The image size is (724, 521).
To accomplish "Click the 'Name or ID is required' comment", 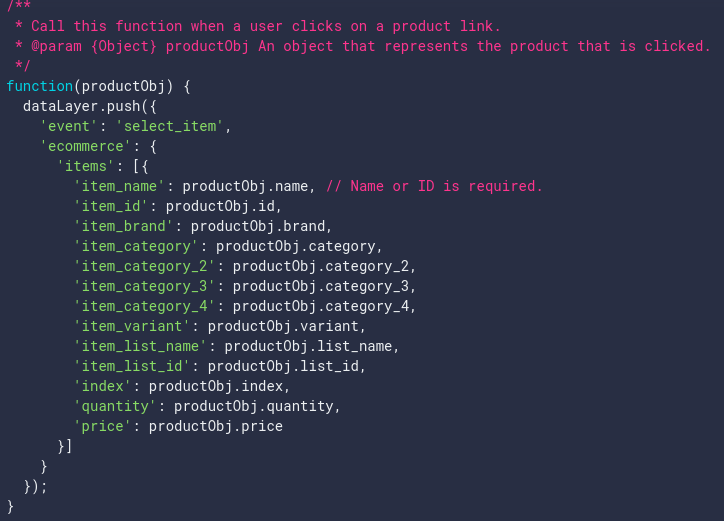I will pos(434,186).
